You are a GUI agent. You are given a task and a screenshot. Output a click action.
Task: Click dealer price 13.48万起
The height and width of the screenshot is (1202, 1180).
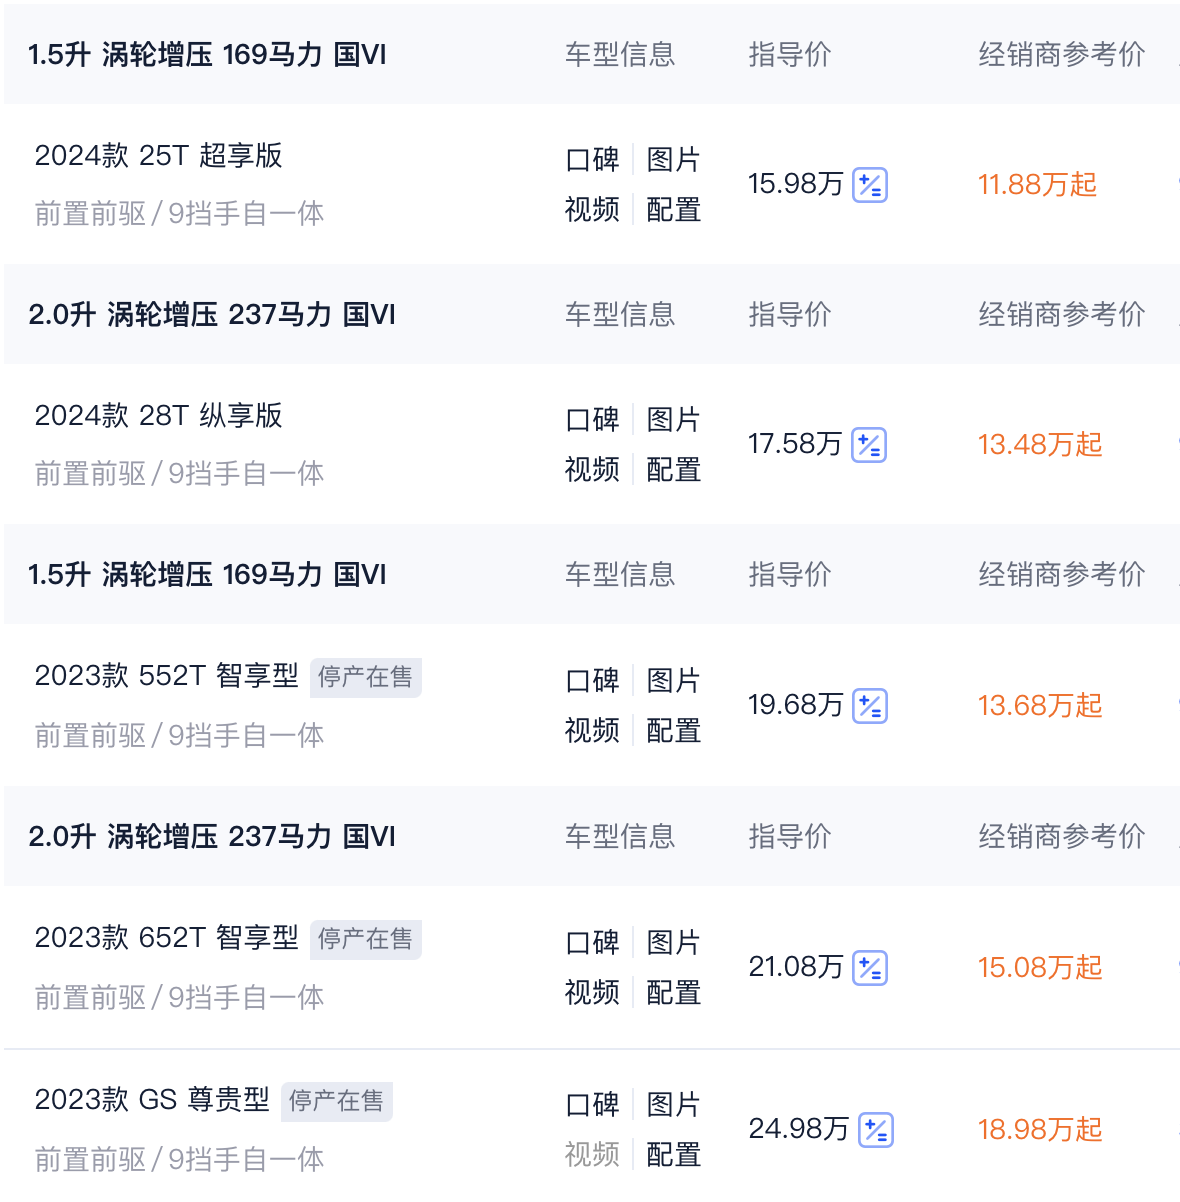1040,445
